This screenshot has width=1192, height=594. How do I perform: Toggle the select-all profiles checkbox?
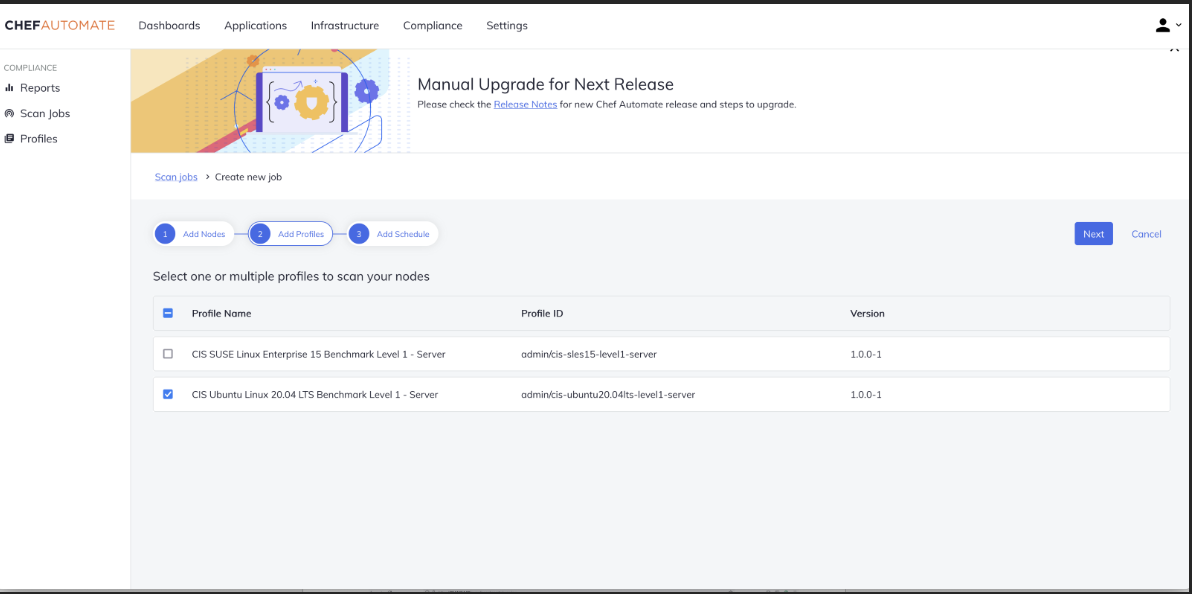tap(168, 313)
